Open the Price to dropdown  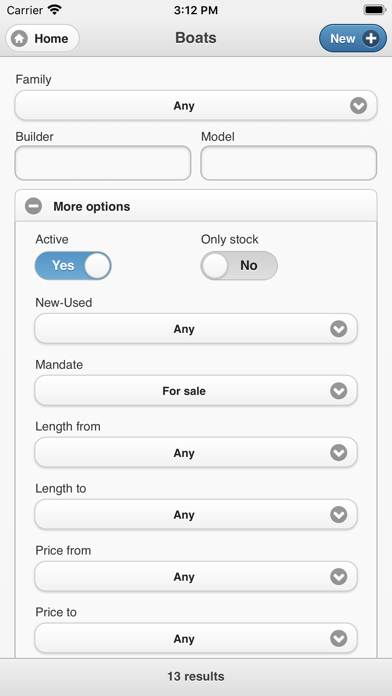pyautogui.click(x=196, y=639)
